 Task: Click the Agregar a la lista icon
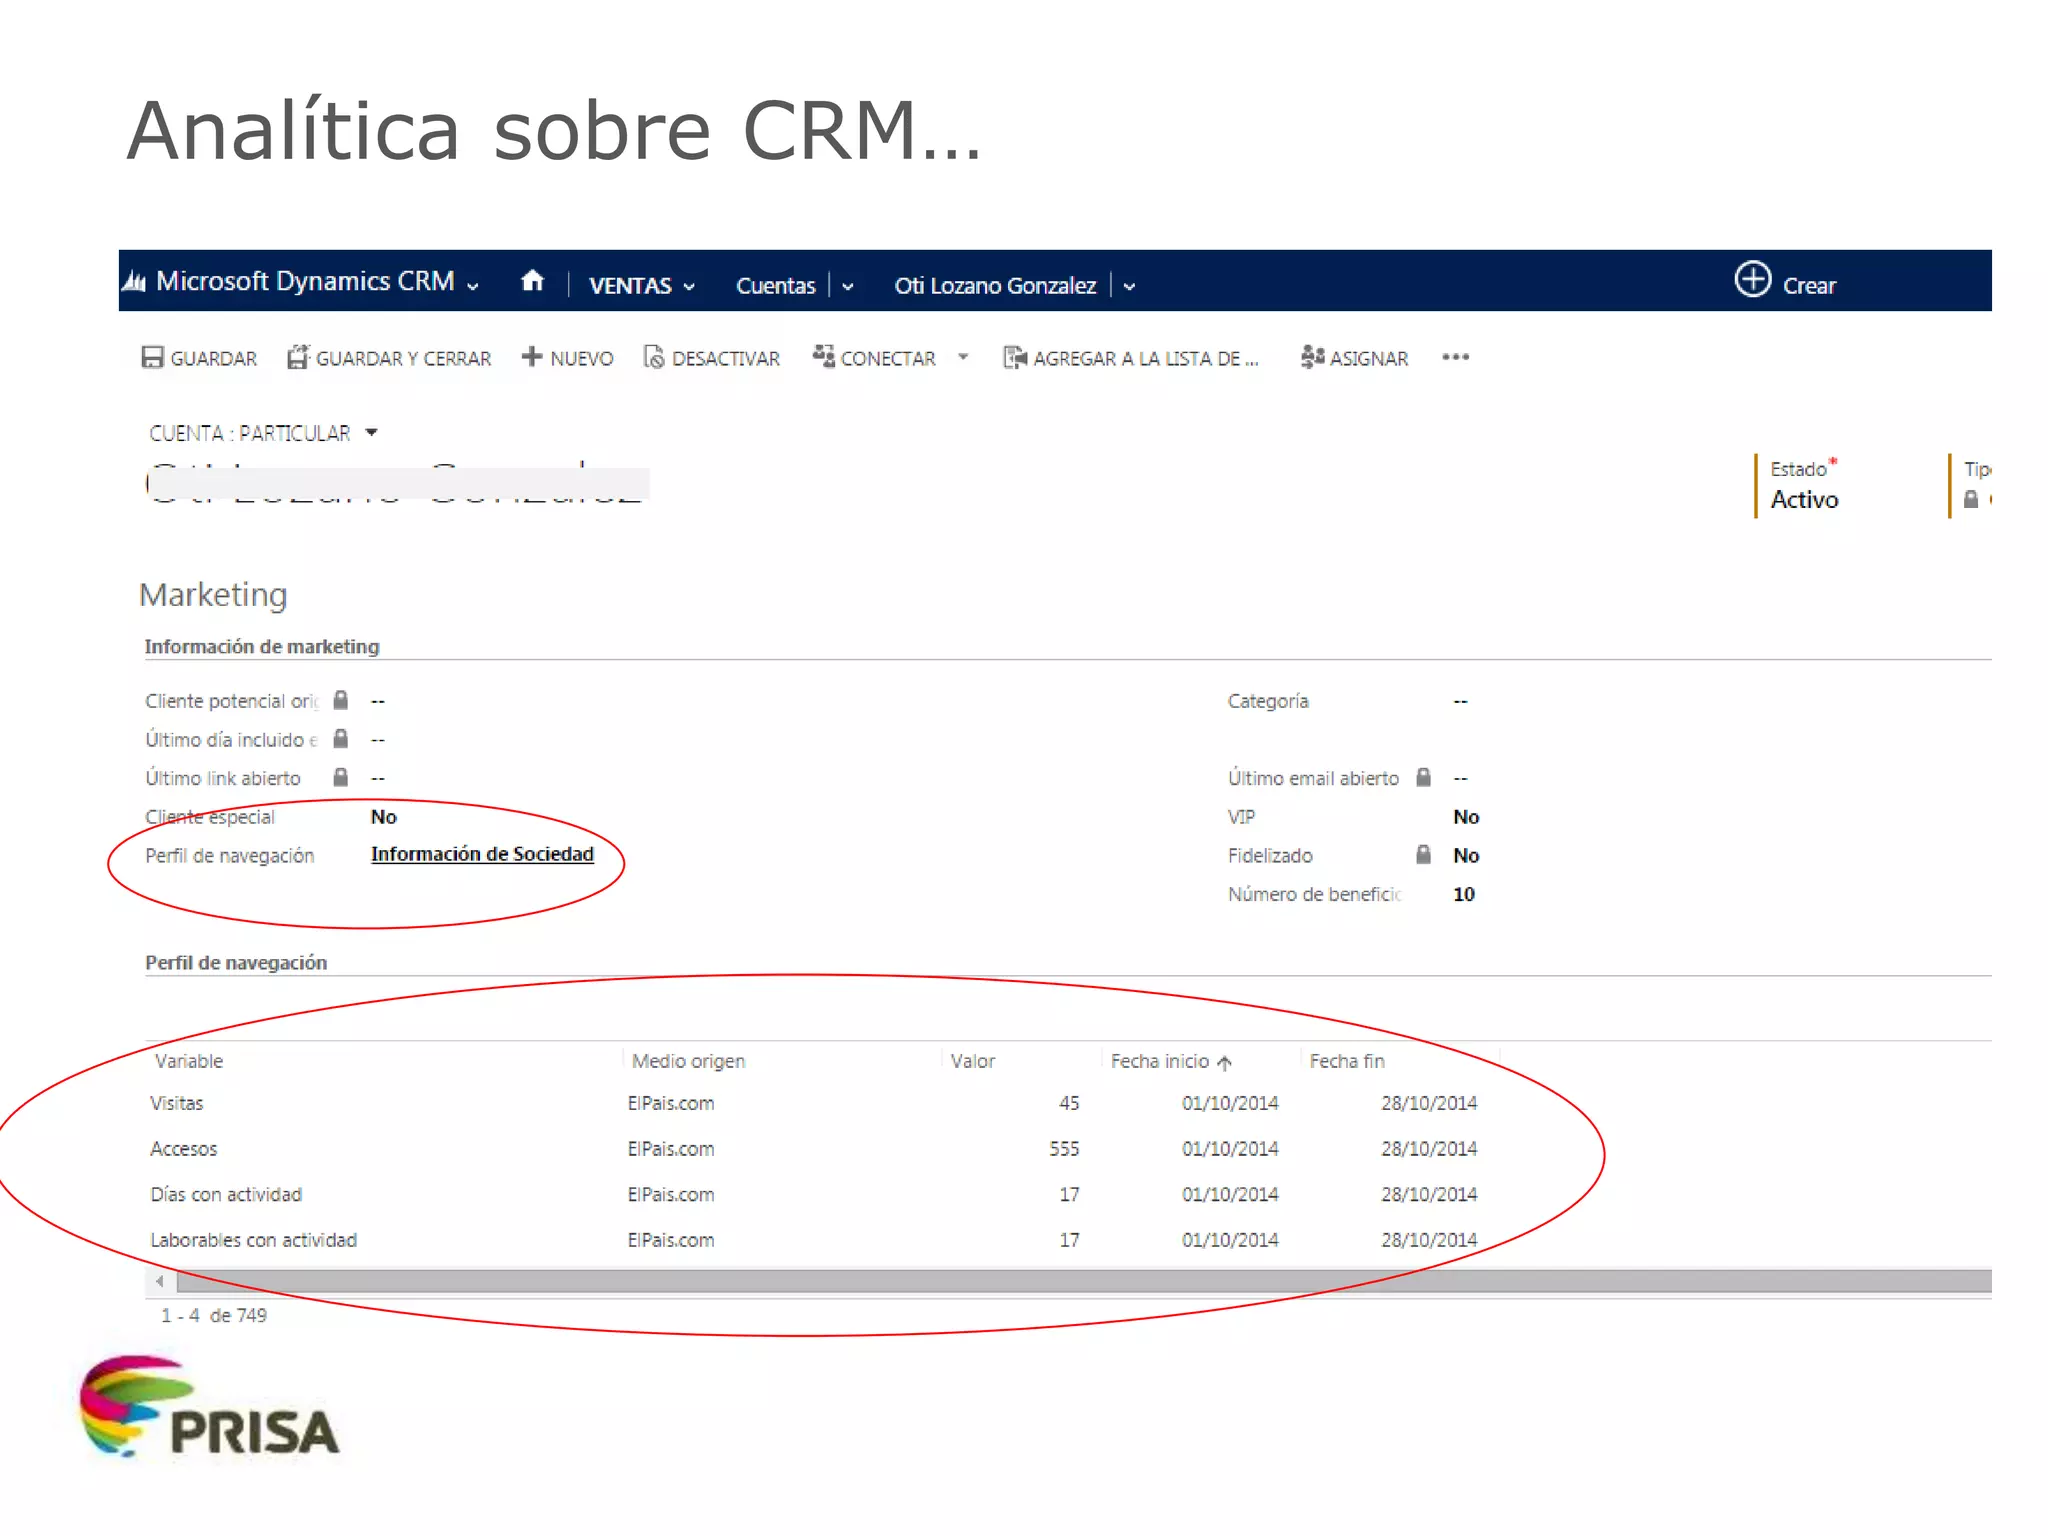(x=1015, y=357)
